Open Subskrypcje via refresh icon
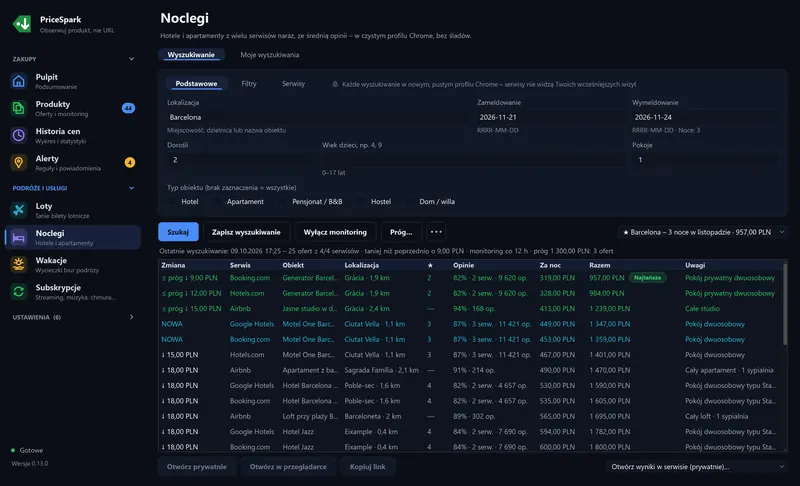This screenshot has height=486, width=800. coord(18,292)
